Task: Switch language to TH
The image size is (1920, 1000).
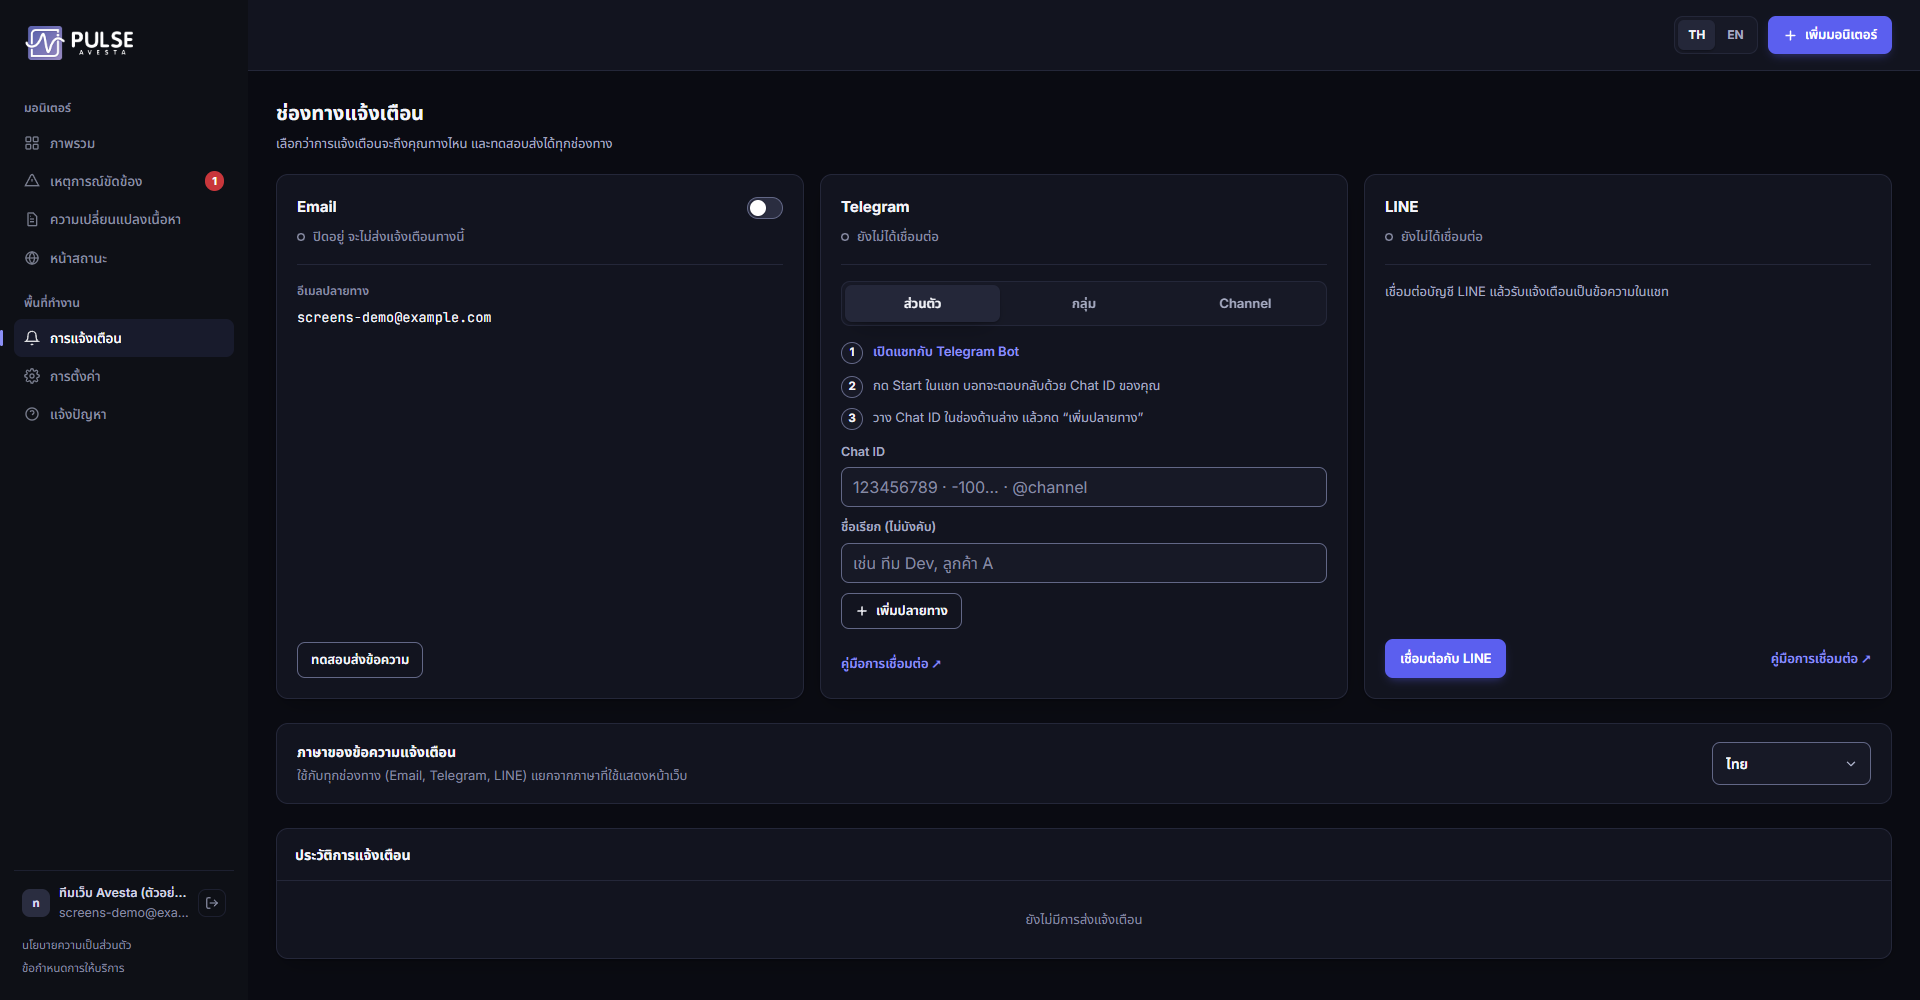Action: (1697, 35)
